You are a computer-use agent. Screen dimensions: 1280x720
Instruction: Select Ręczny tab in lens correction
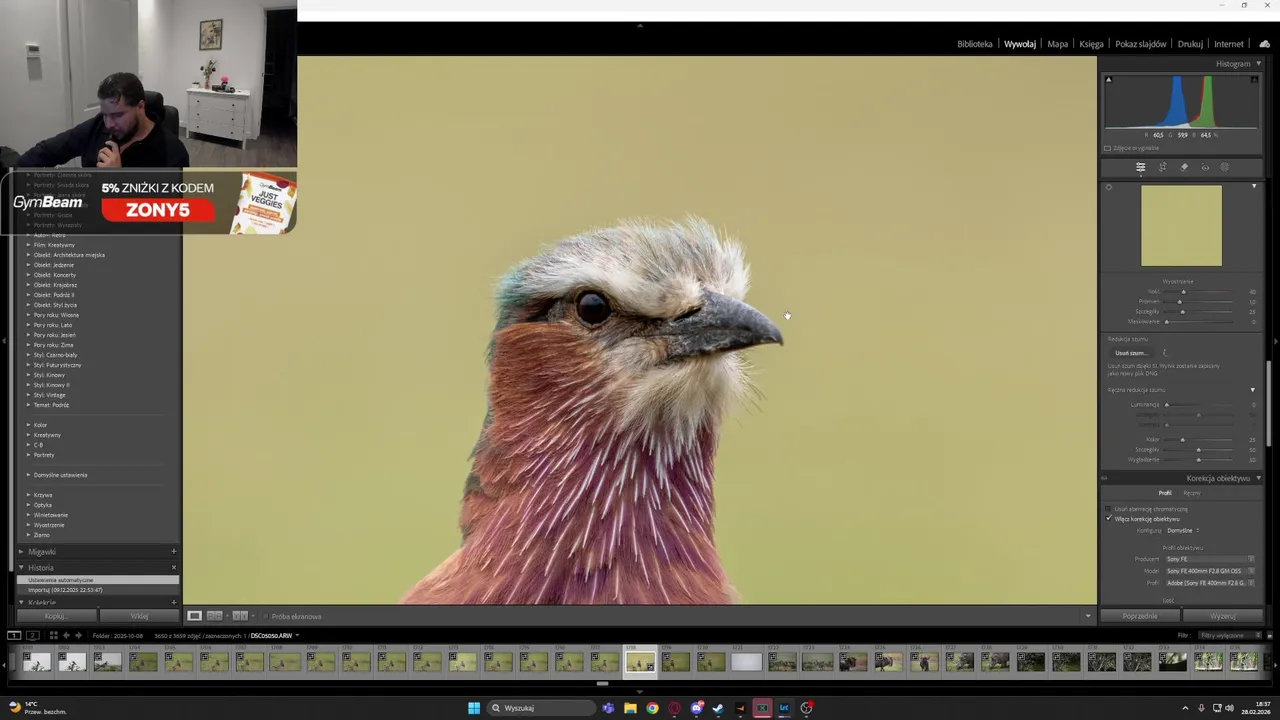tap(1192, 493)
